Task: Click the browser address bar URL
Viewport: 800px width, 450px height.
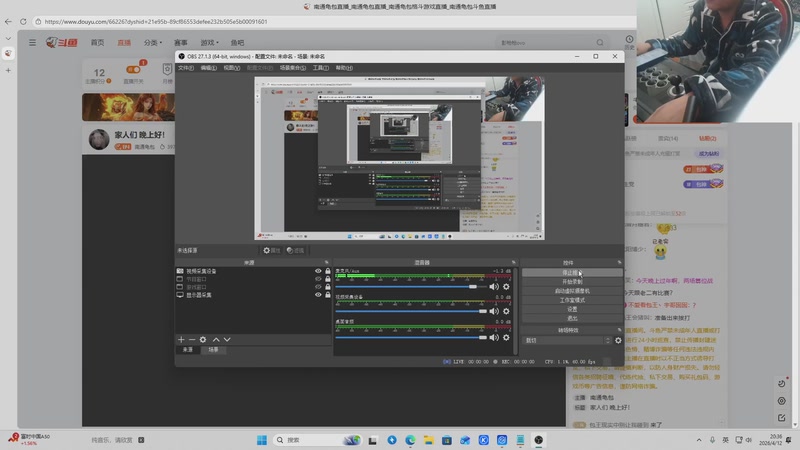Action: click(x=156, y=21)
